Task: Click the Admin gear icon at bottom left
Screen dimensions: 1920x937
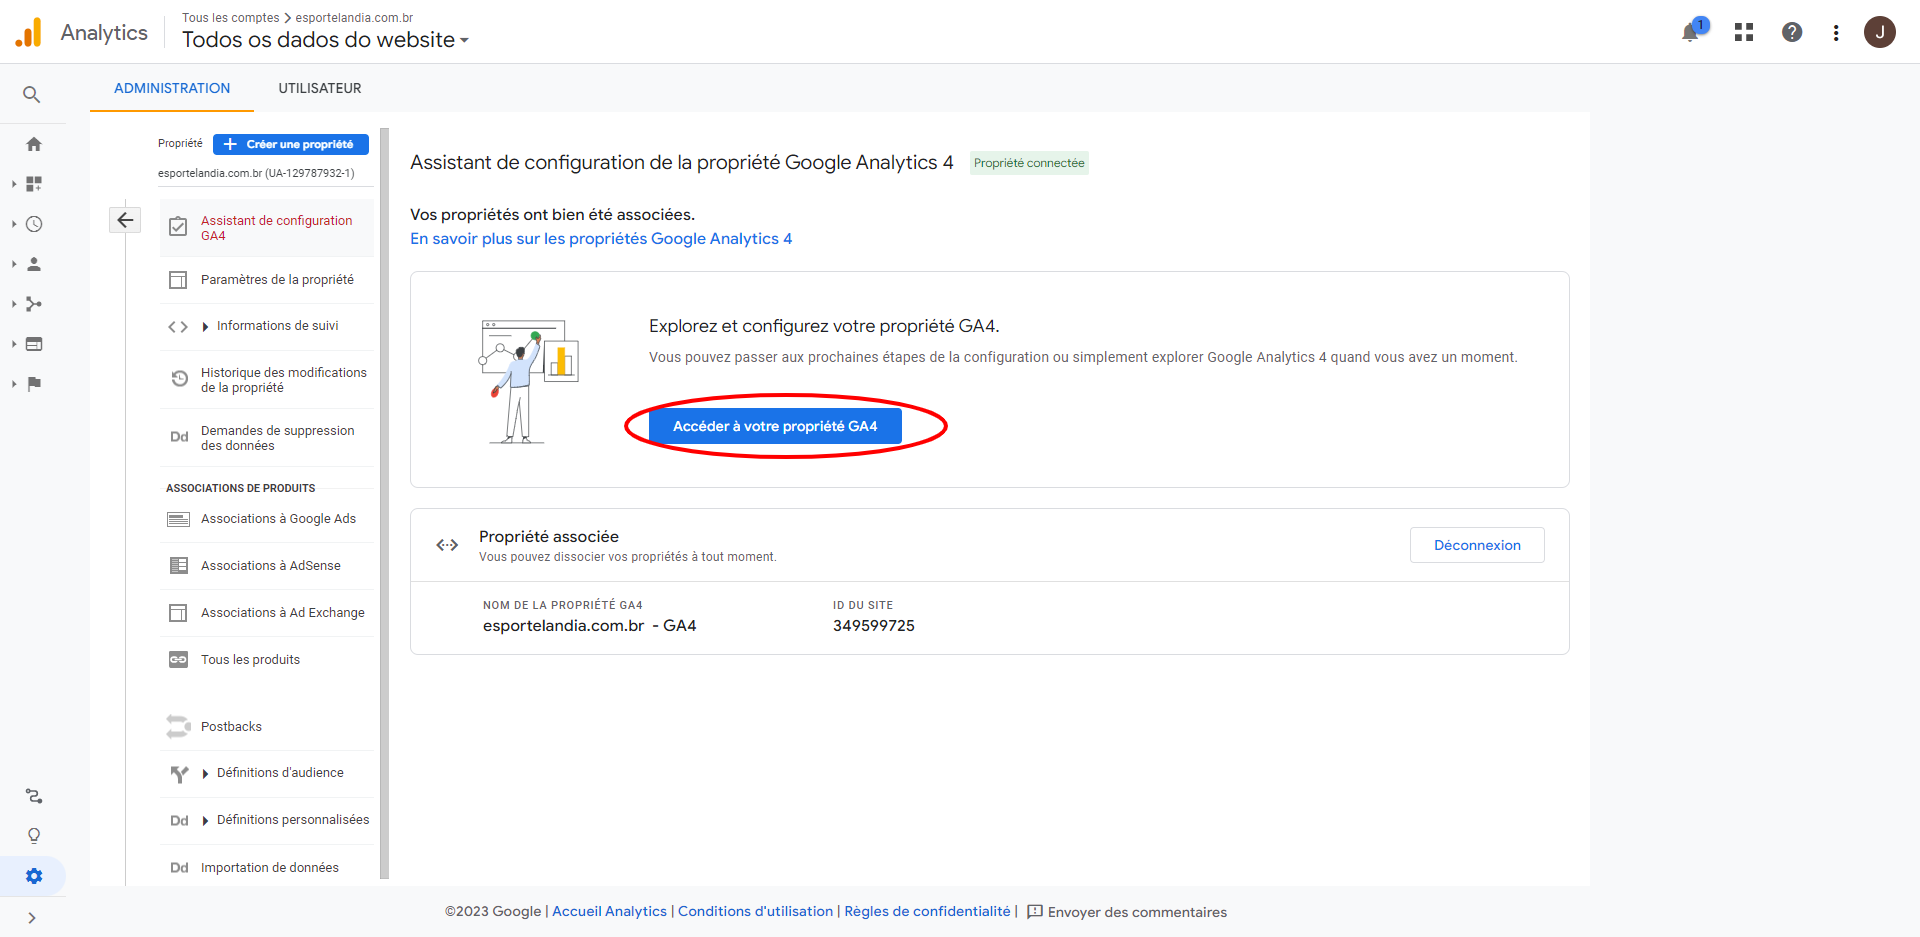Action: point(34,876)
